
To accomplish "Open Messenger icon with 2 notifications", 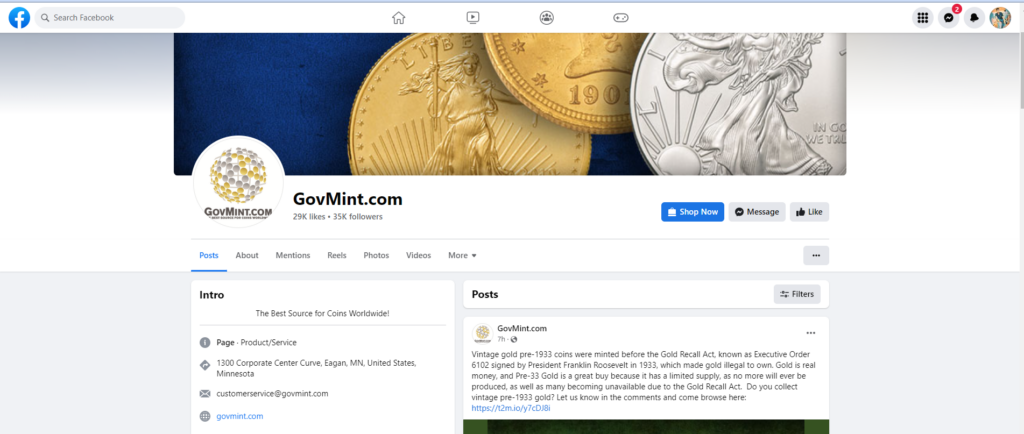I will pos(948,18).
